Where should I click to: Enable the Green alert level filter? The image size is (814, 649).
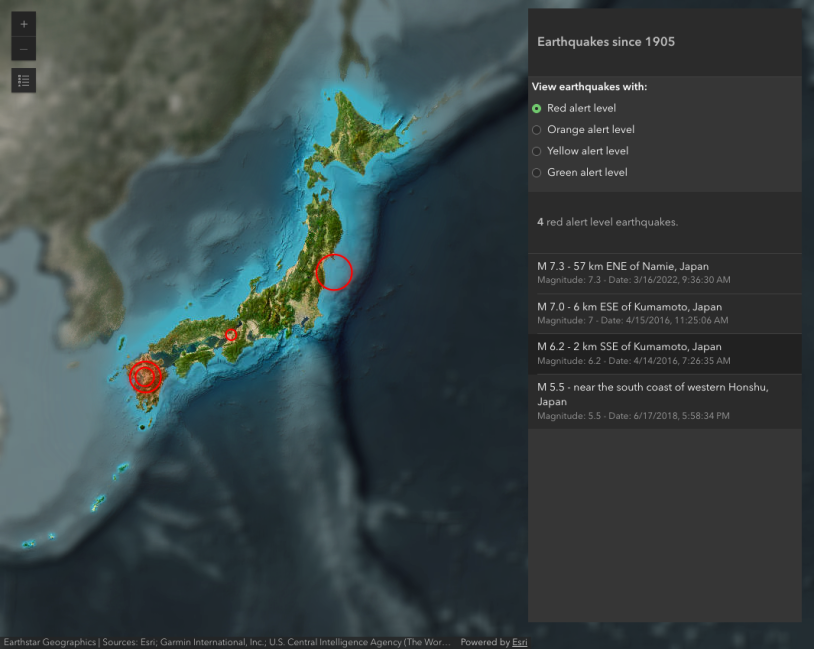(536, 172)
